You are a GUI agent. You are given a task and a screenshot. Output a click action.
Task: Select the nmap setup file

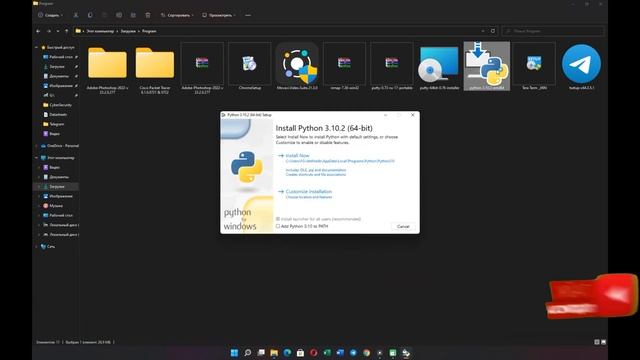[x=344, y=66]
